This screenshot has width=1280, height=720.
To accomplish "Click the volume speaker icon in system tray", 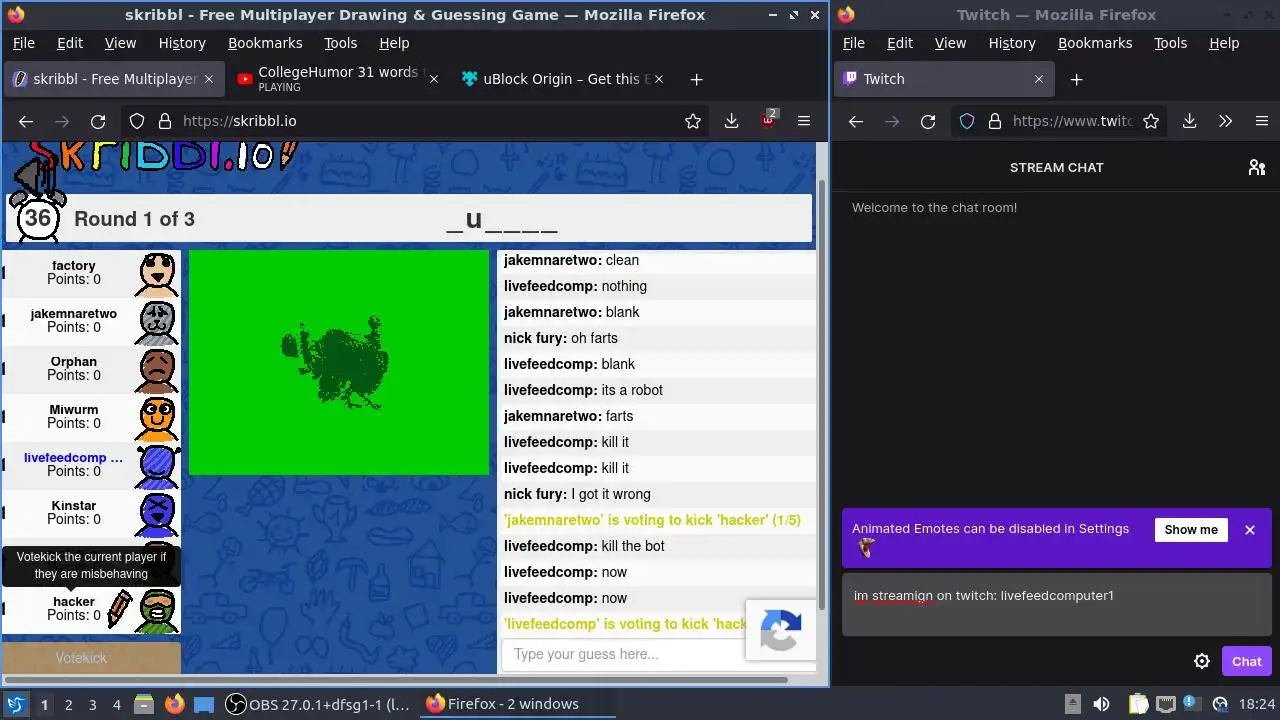I will (1101, 704).
